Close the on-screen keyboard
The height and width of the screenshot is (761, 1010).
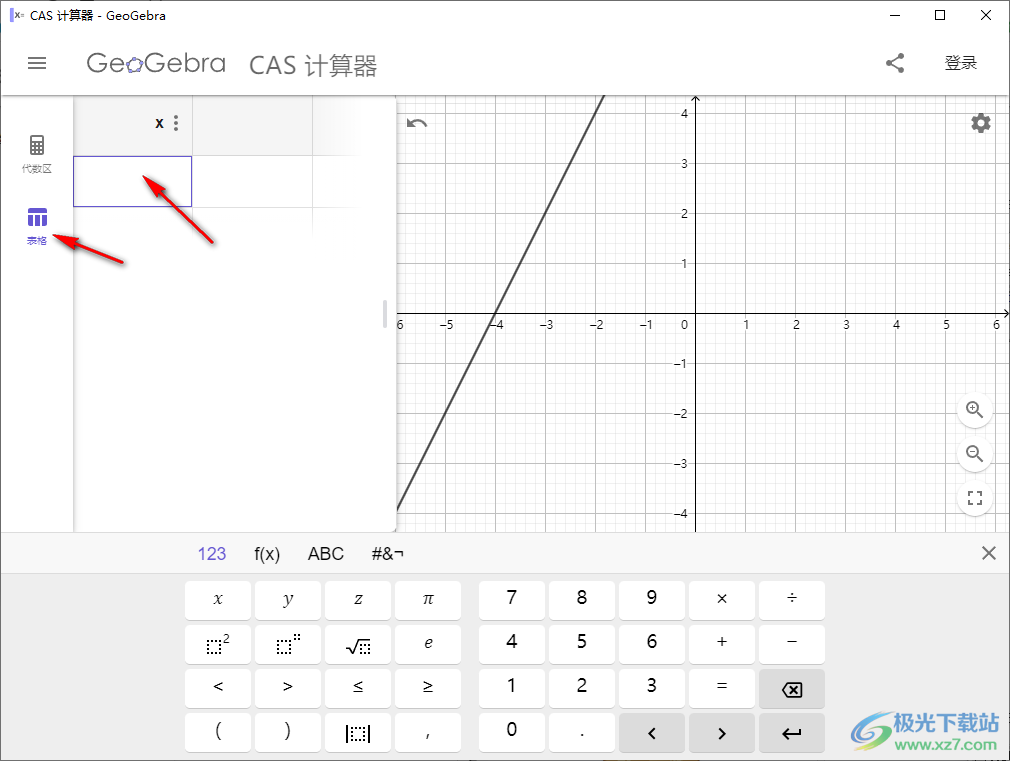[989, 553]
